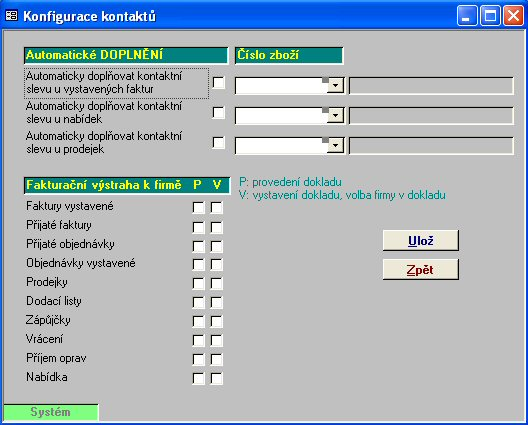Maximize the Konfigurace kontaktů window
The image size is (528, 425).
(x=490, y=15)
